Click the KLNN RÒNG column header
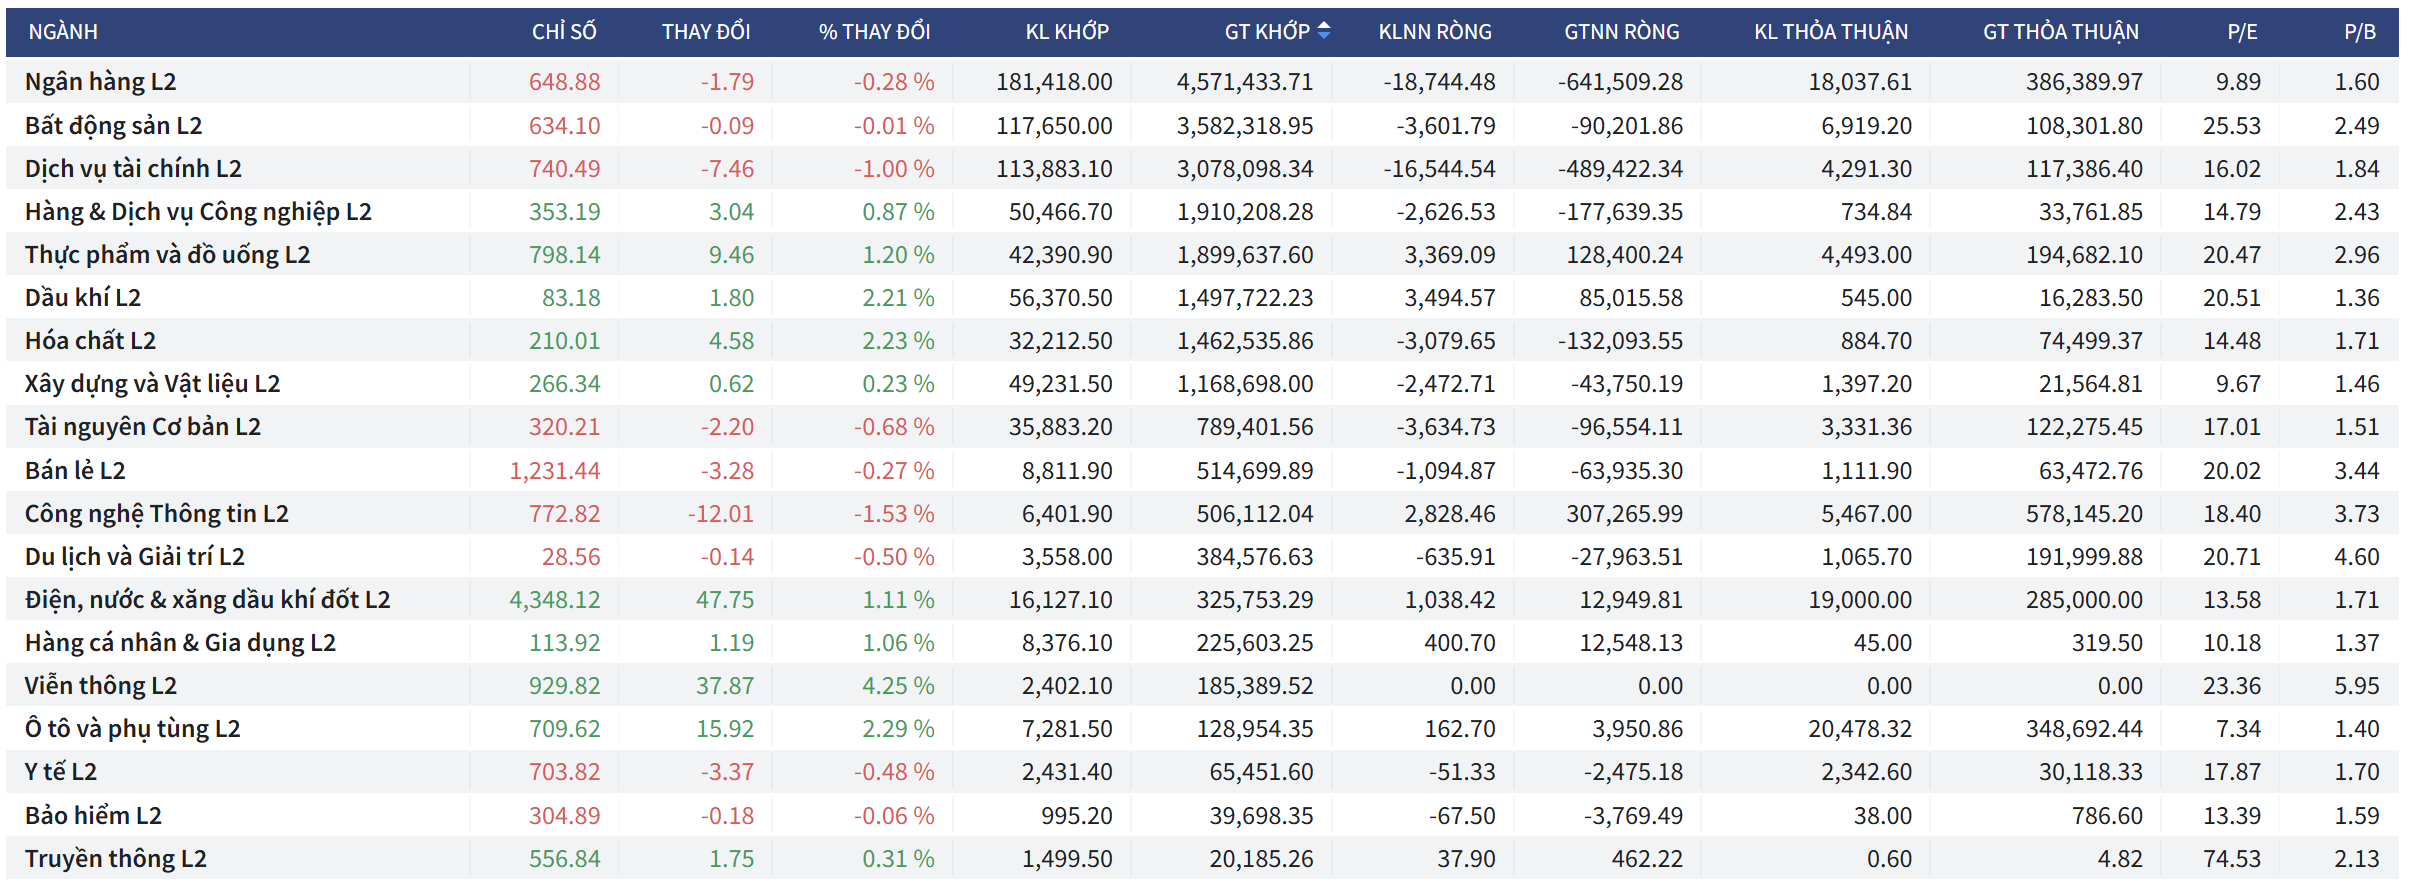 point(1434,32)
